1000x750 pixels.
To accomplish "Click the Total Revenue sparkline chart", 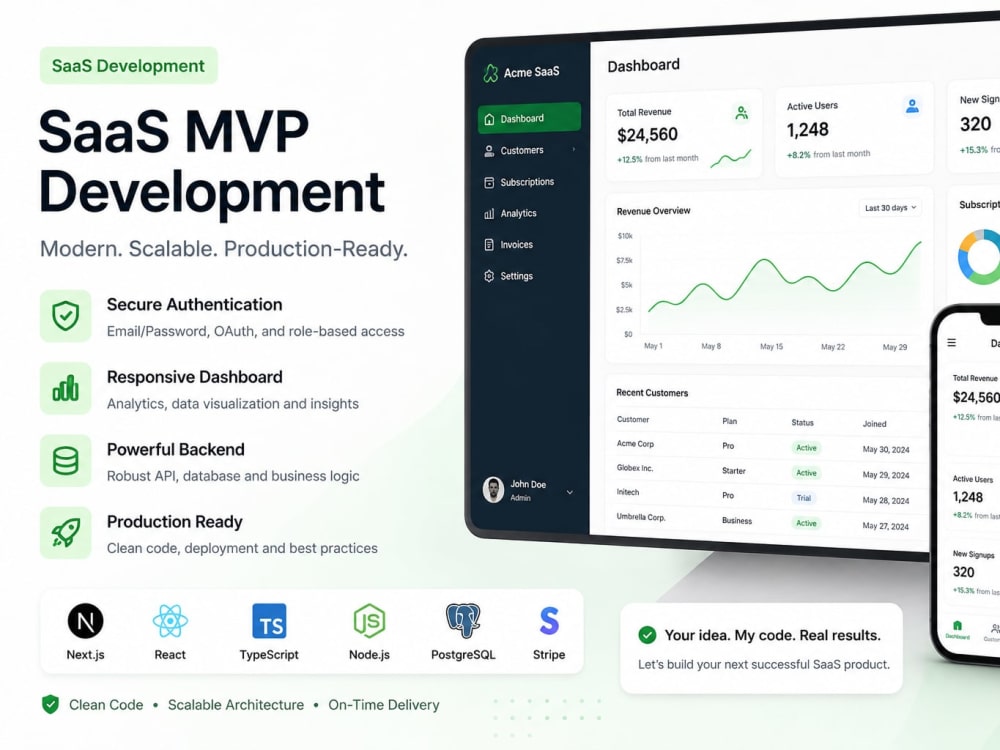I will pos(731,158).
